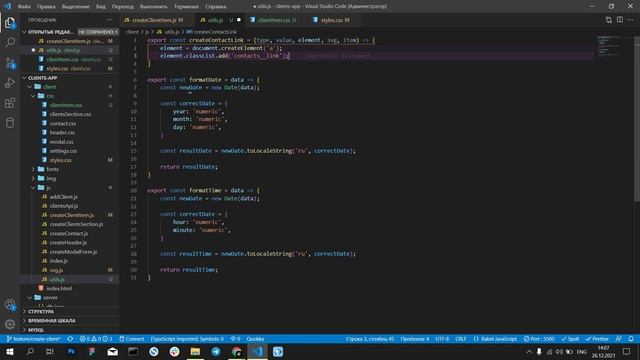
Task: Open the database view in activity bar
Action: [10, 123]
